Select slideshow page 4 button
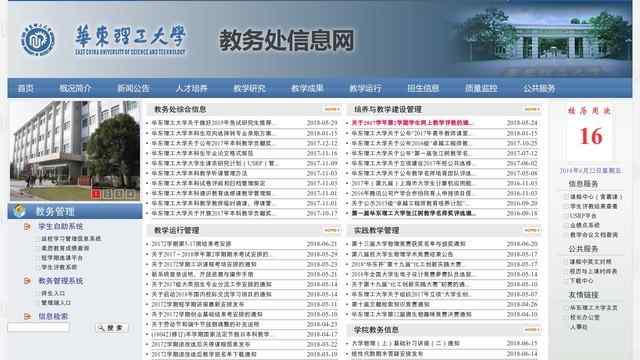The width and height of the screenshot is (640, 360). (130, 194)
